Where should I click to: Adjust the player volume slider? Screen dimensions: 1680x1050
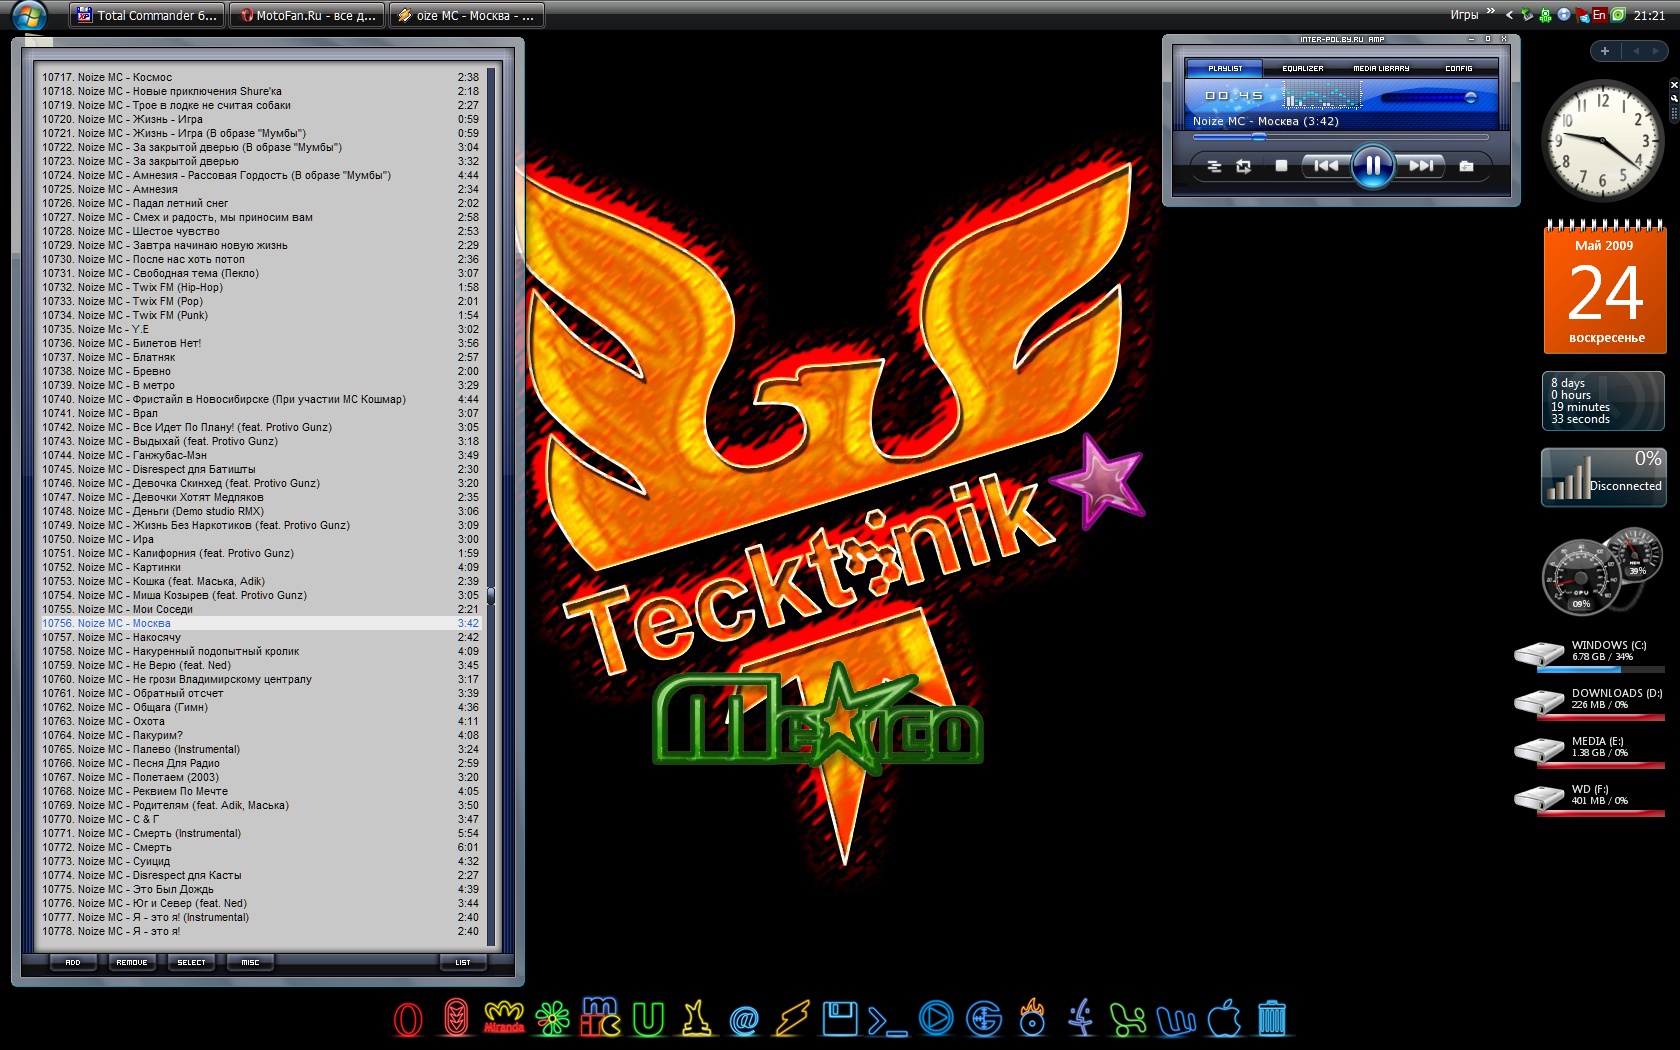tap(1428, 98)
